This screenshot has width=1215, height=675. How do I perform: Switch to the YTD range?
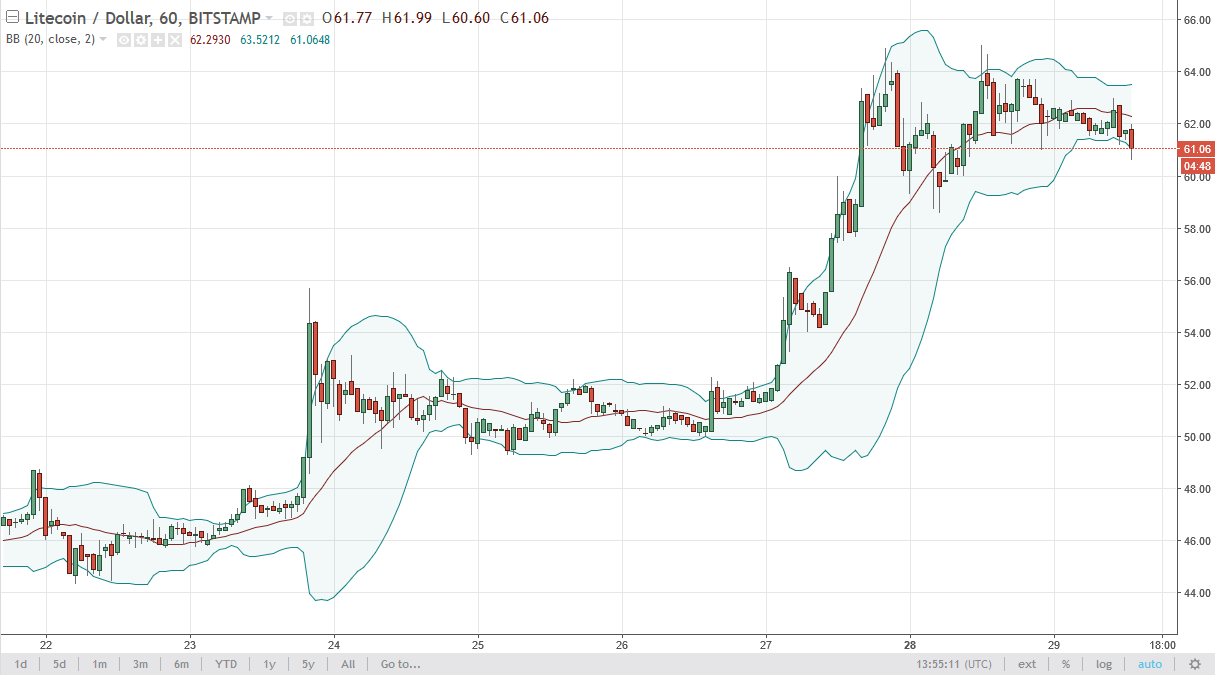click(225, 664)
